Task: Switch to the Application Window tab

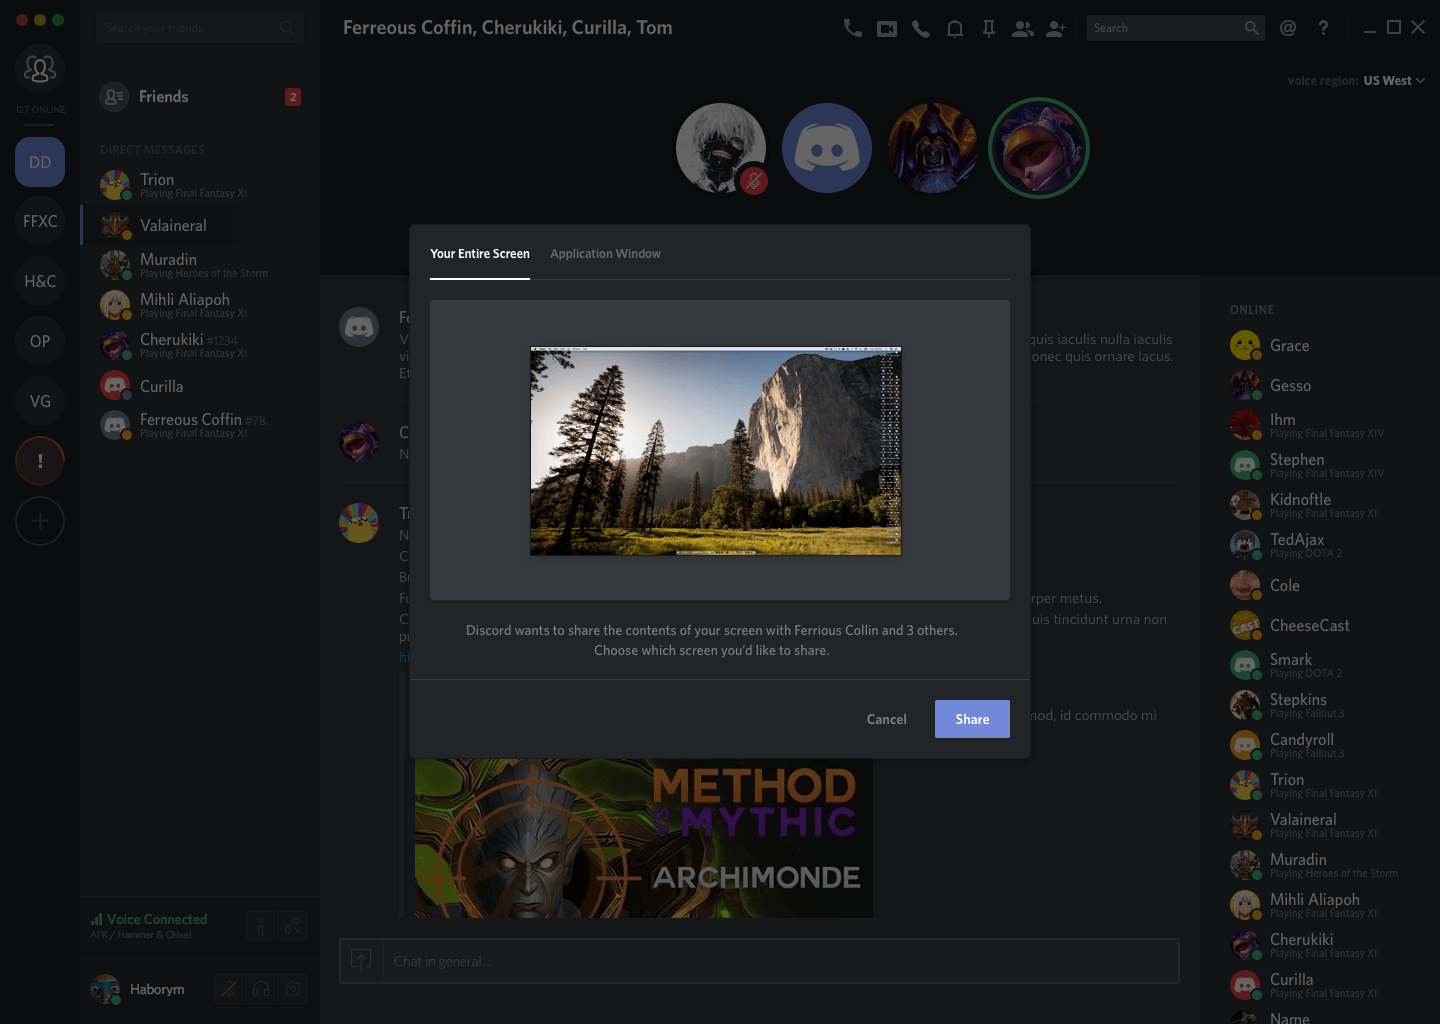Action: click(605, 254)
